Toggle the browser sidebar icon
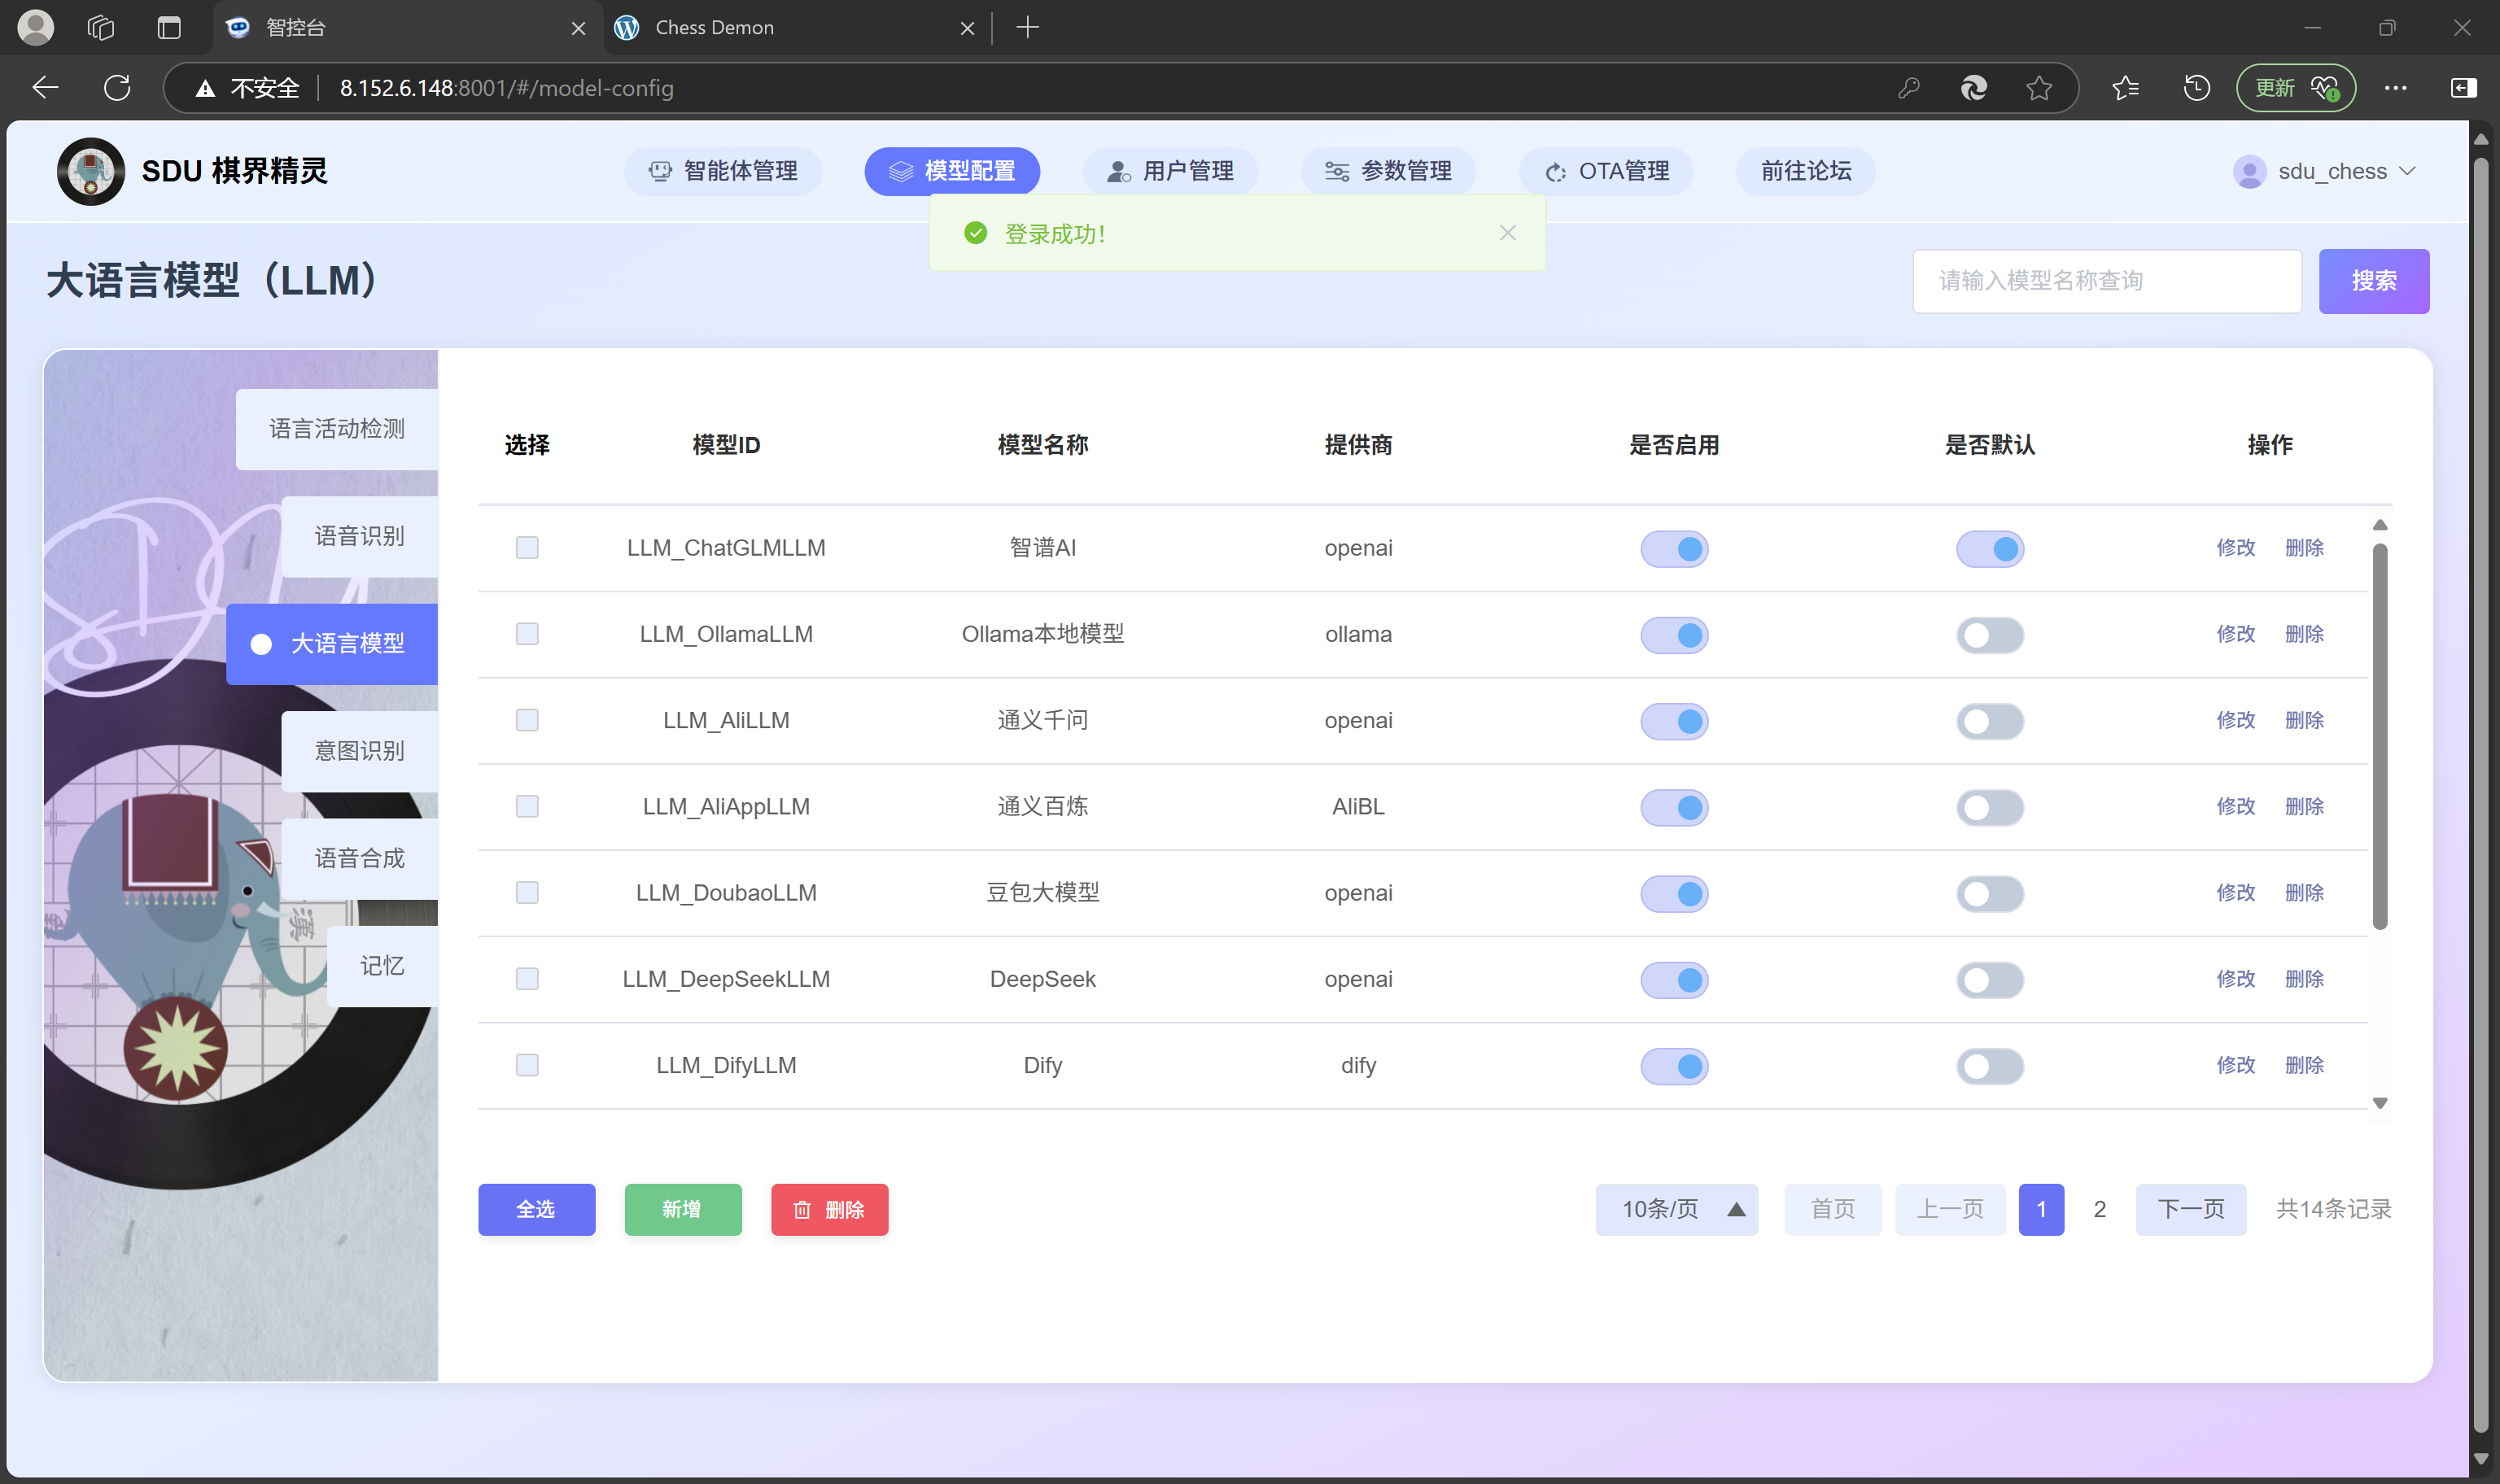 (2463, 88)
